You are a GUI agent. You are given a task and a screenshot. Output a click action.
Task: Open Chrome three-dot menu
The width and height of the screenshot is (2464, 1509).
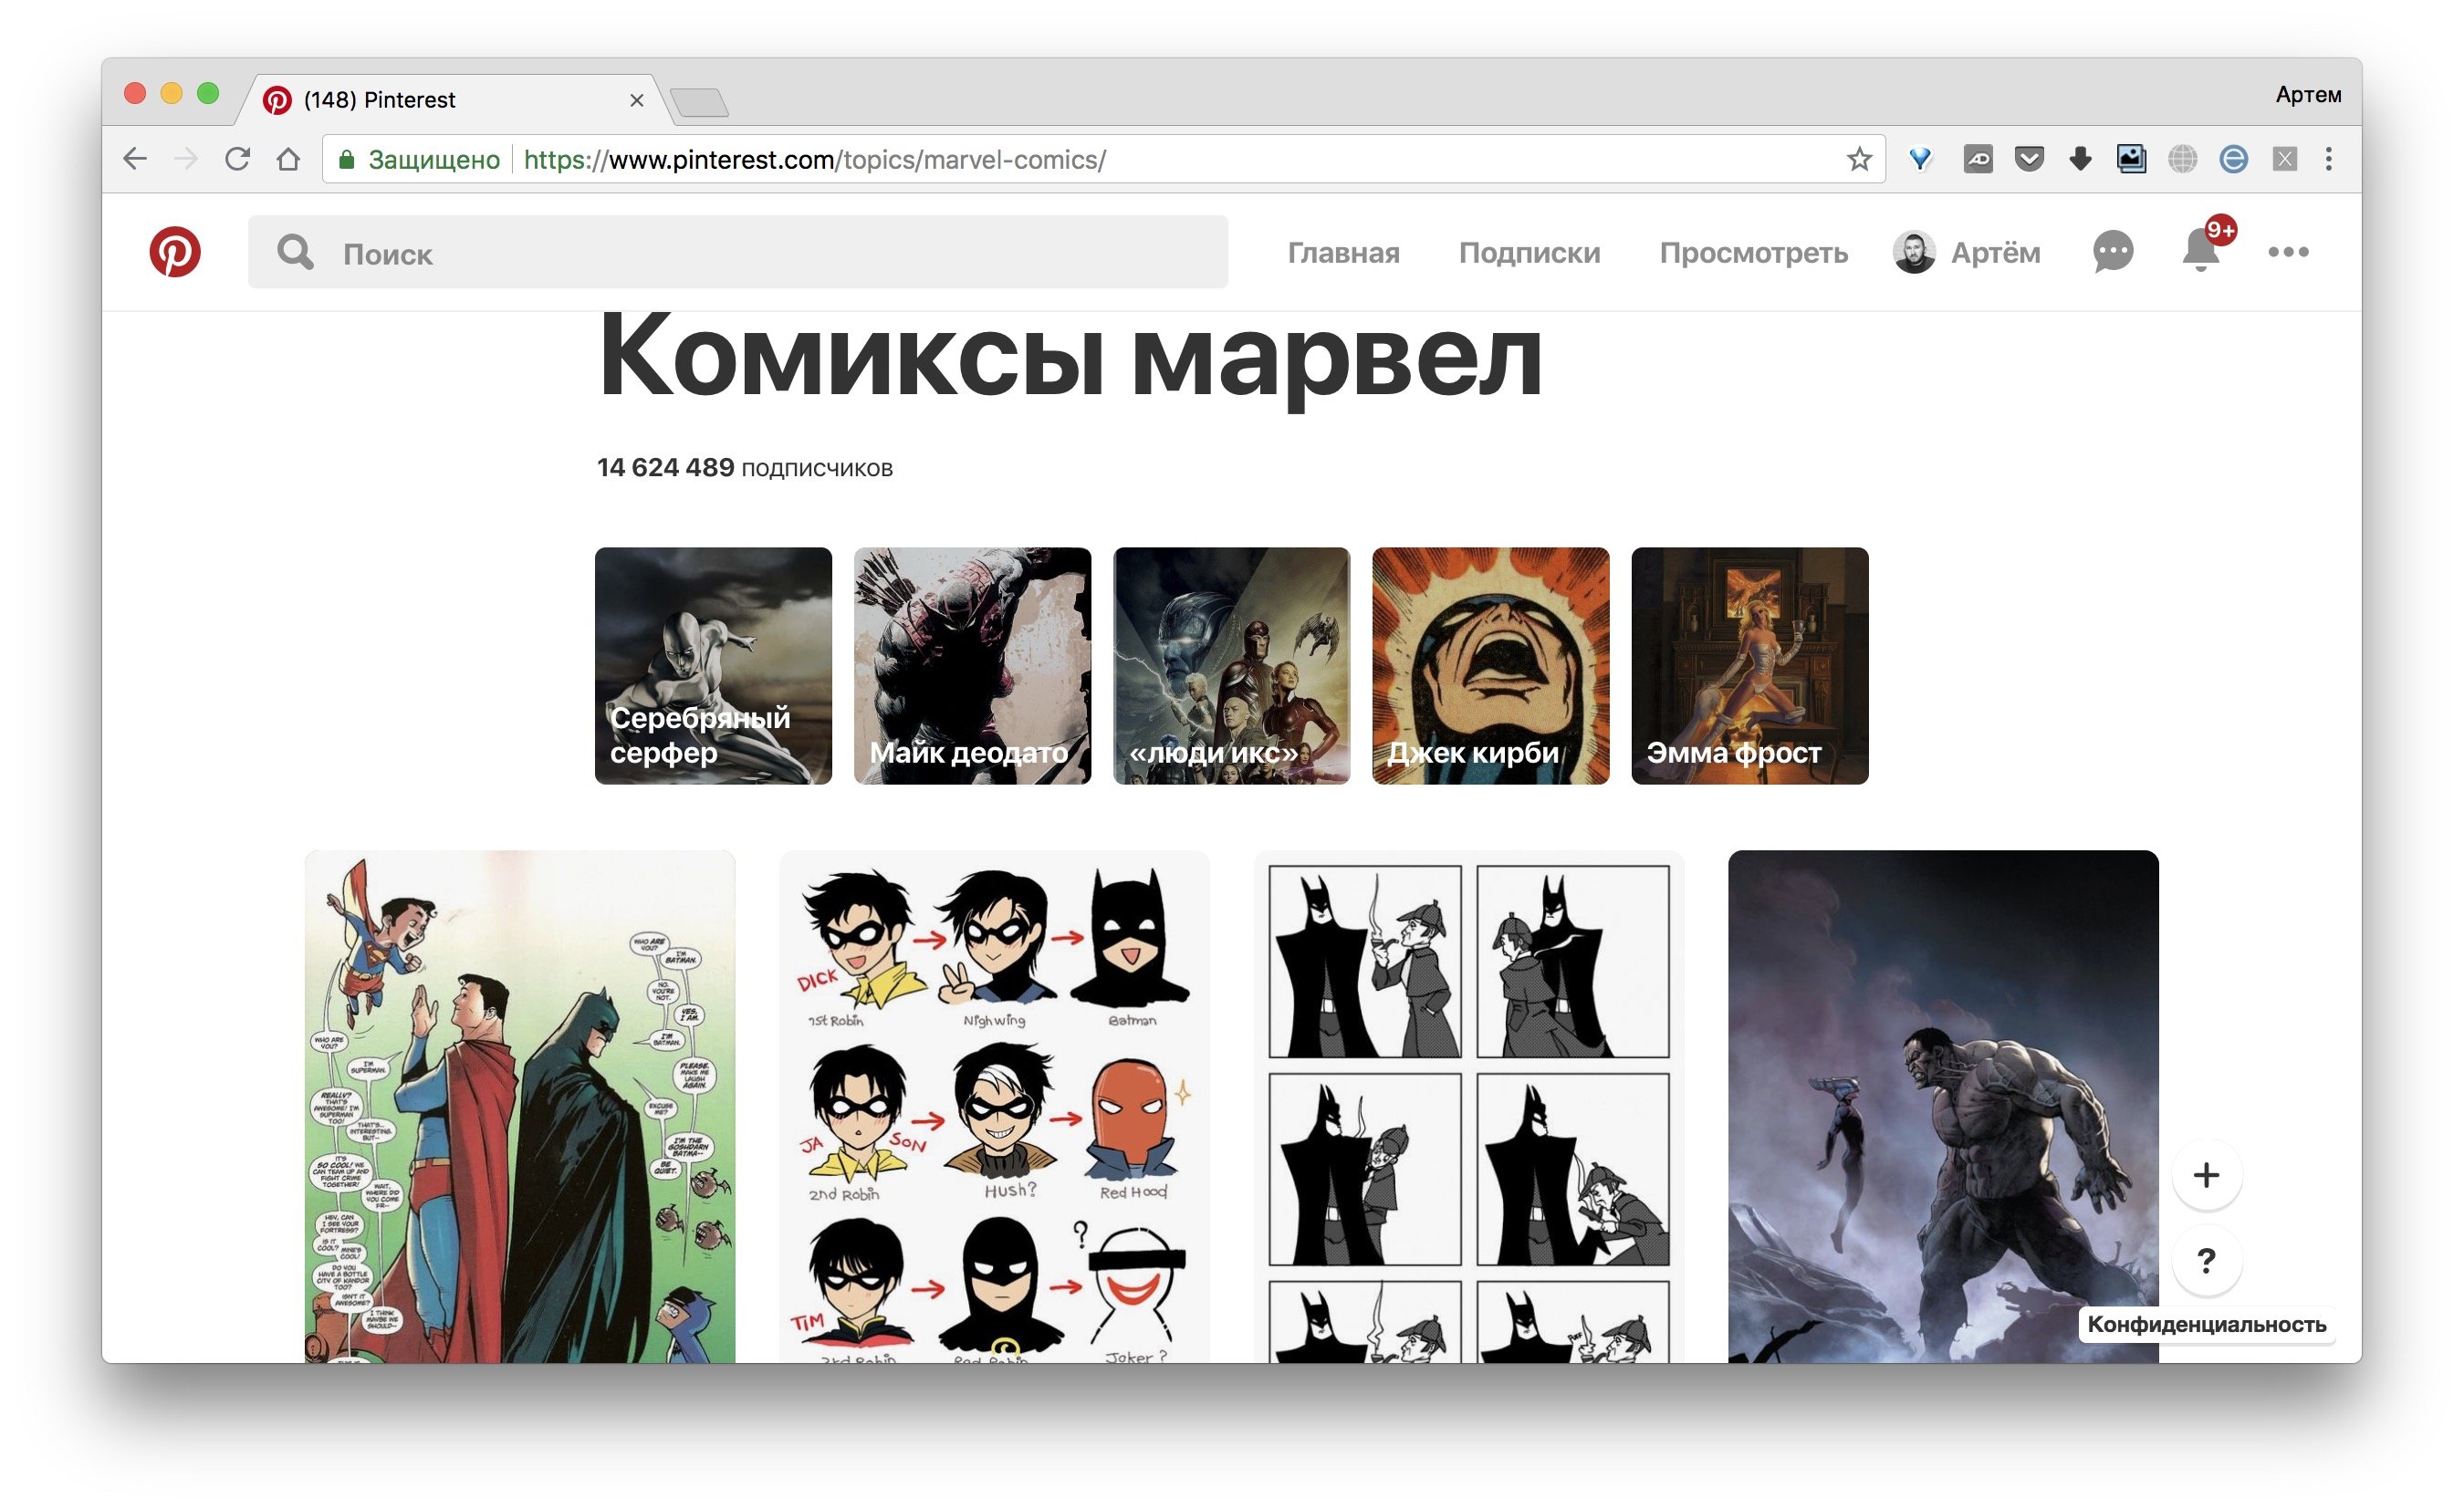[x=2329, y=159]
